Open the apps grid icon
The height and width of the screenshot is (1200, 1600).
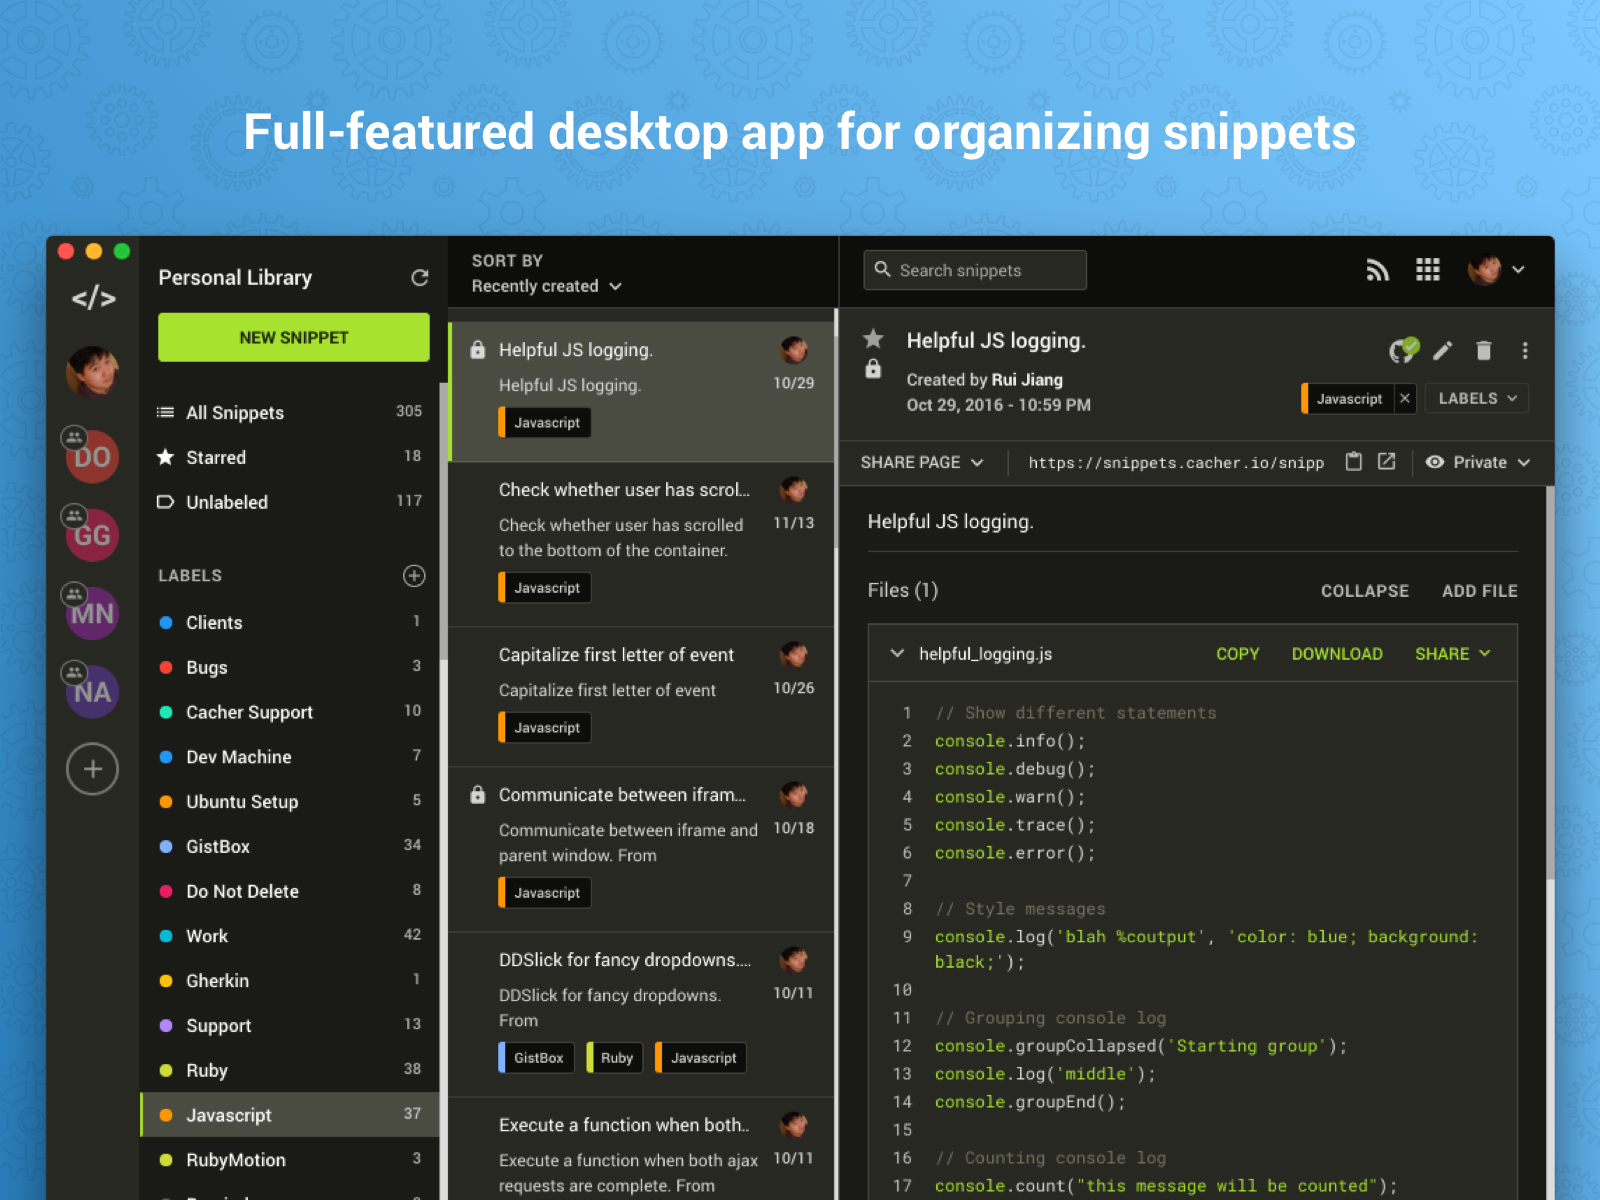(1428, 270)
